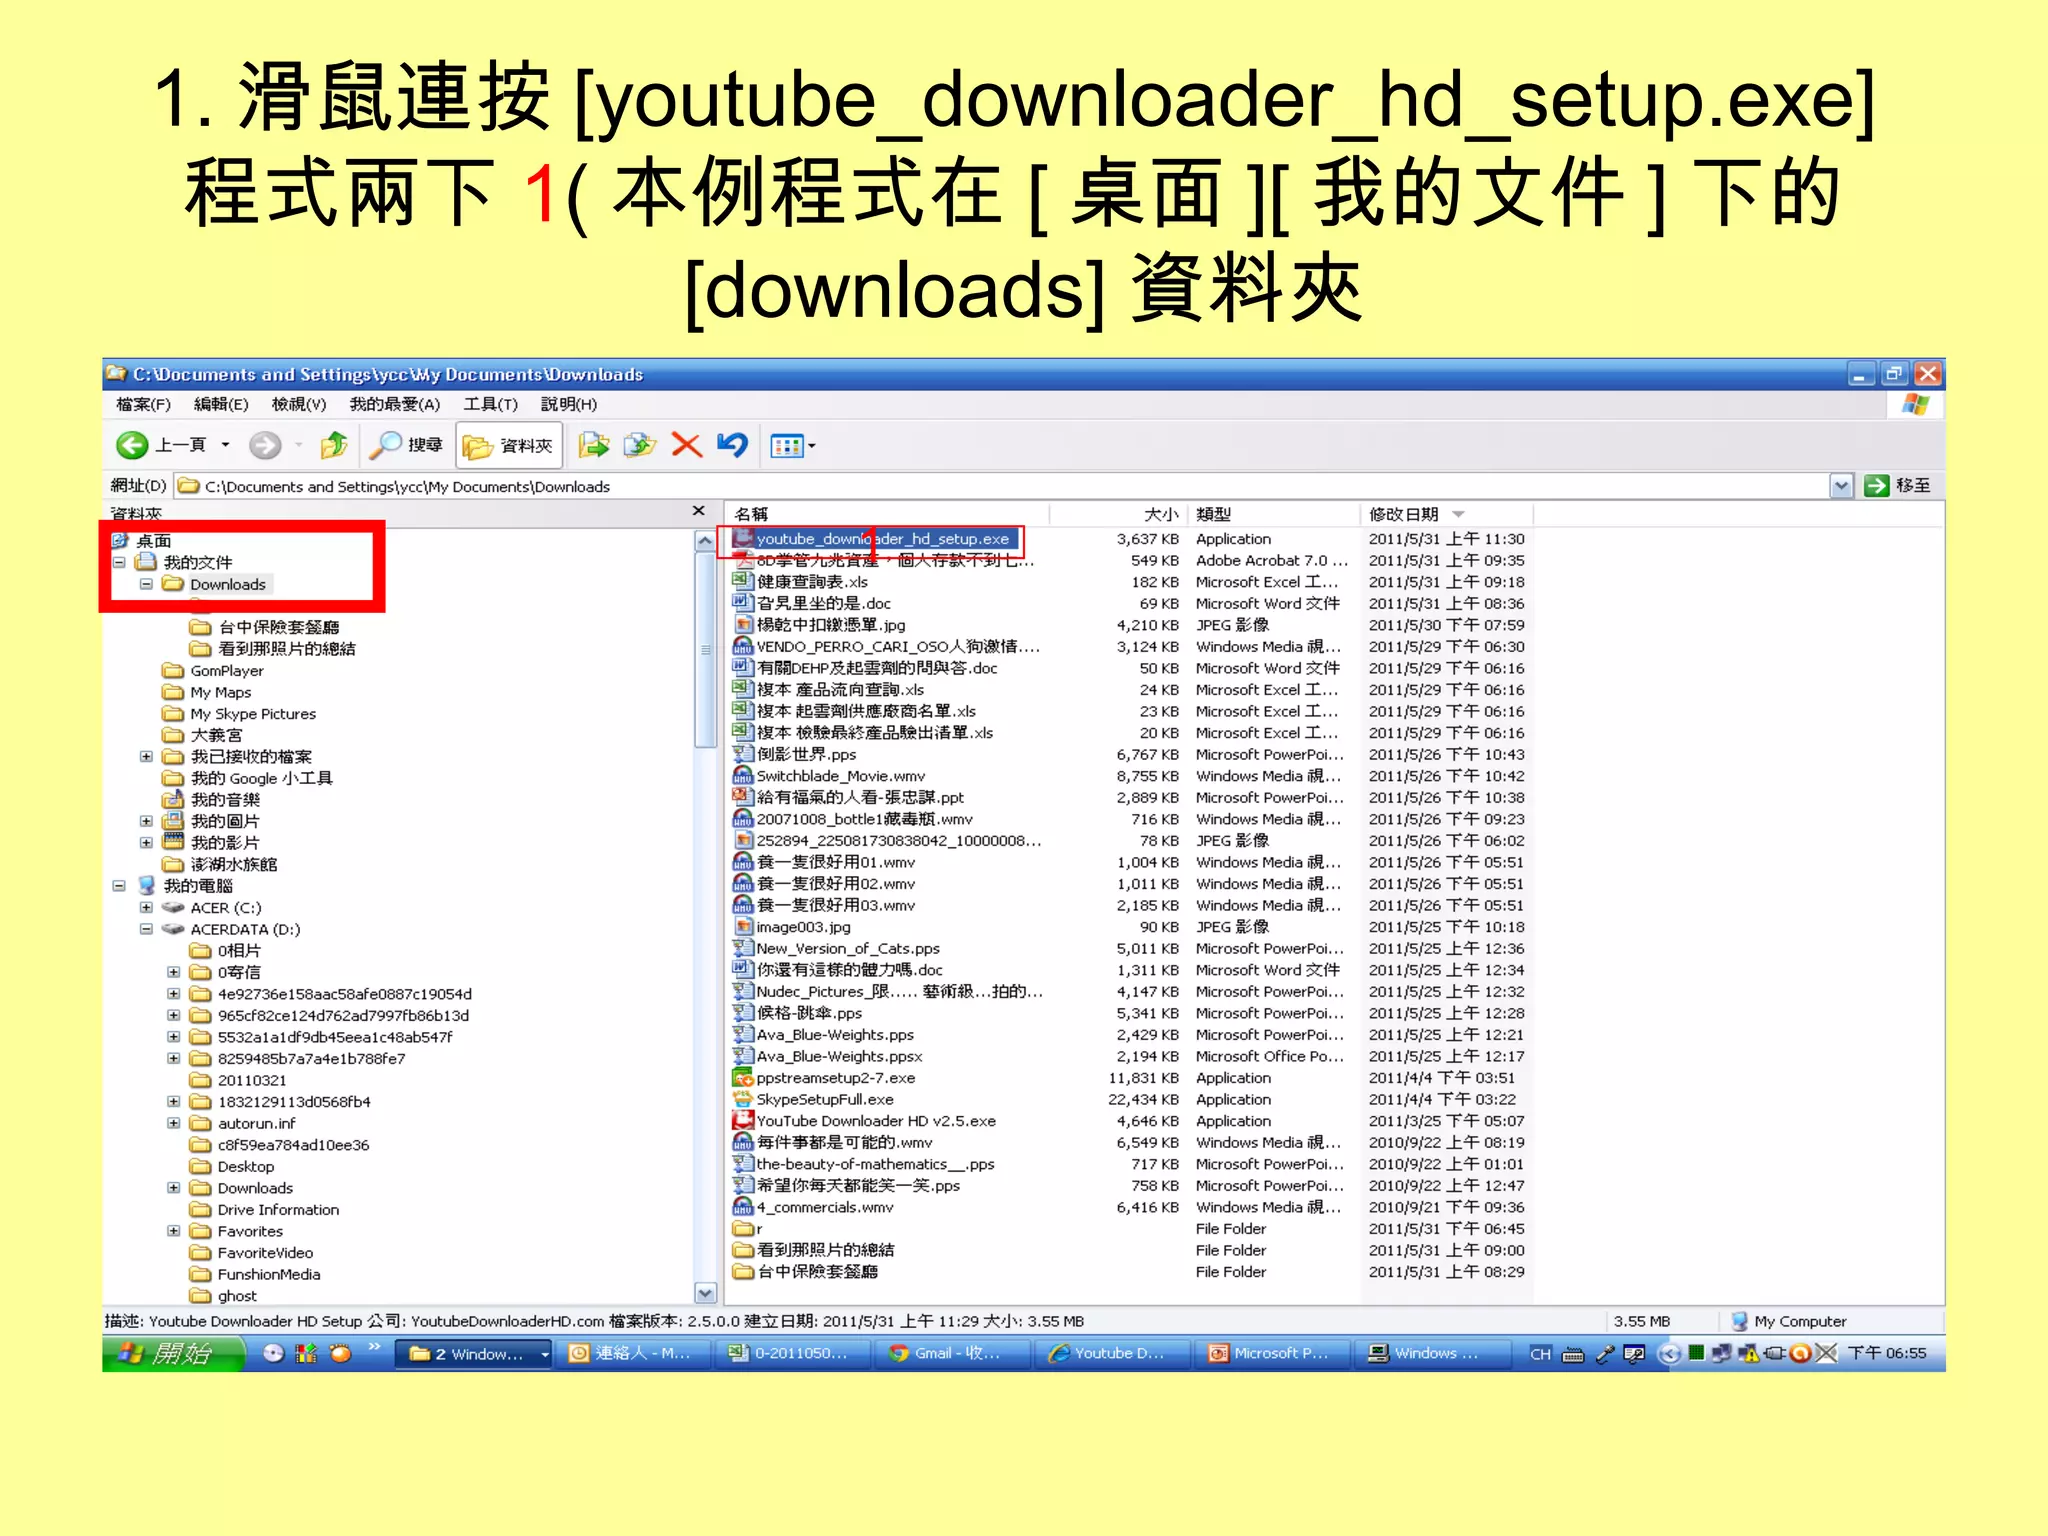2048x1536 pixels.
Task: Open the 編輯(E) menu
Action: point(221,404)
